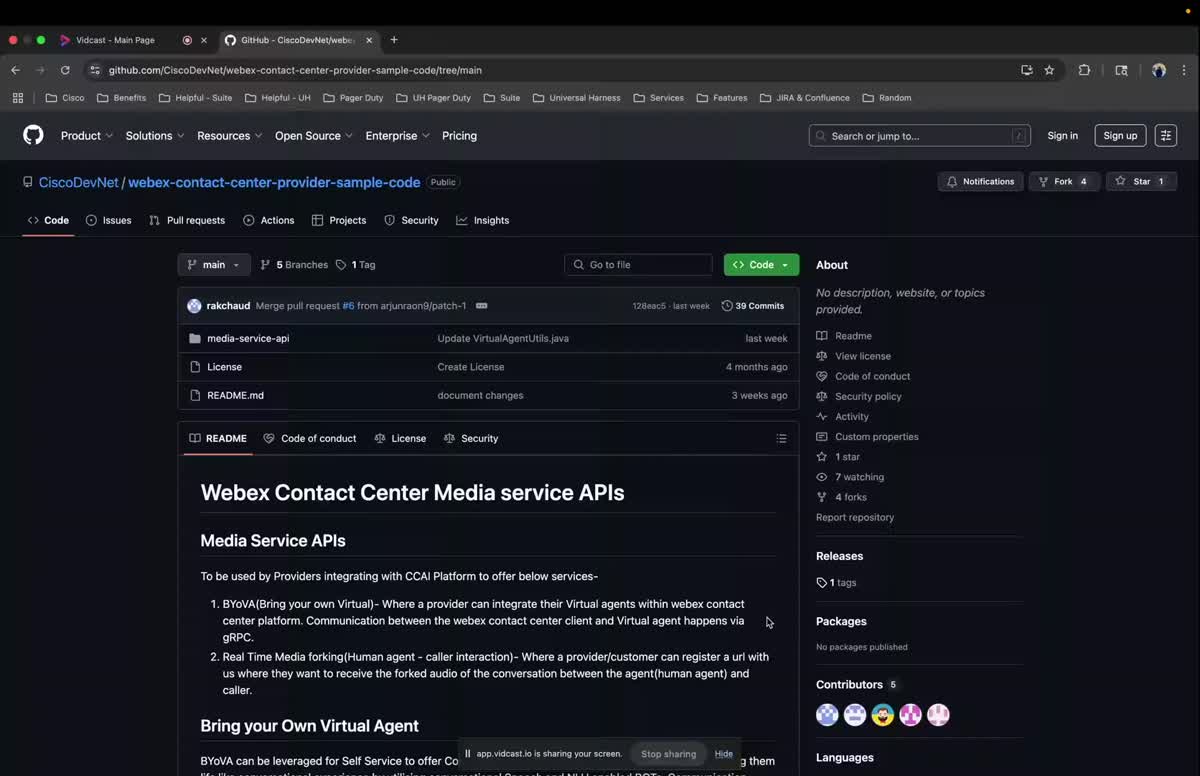This screenshot has width=1200, height=776.
Task: Click the second contributor avatar
Action: pos(854,714)
